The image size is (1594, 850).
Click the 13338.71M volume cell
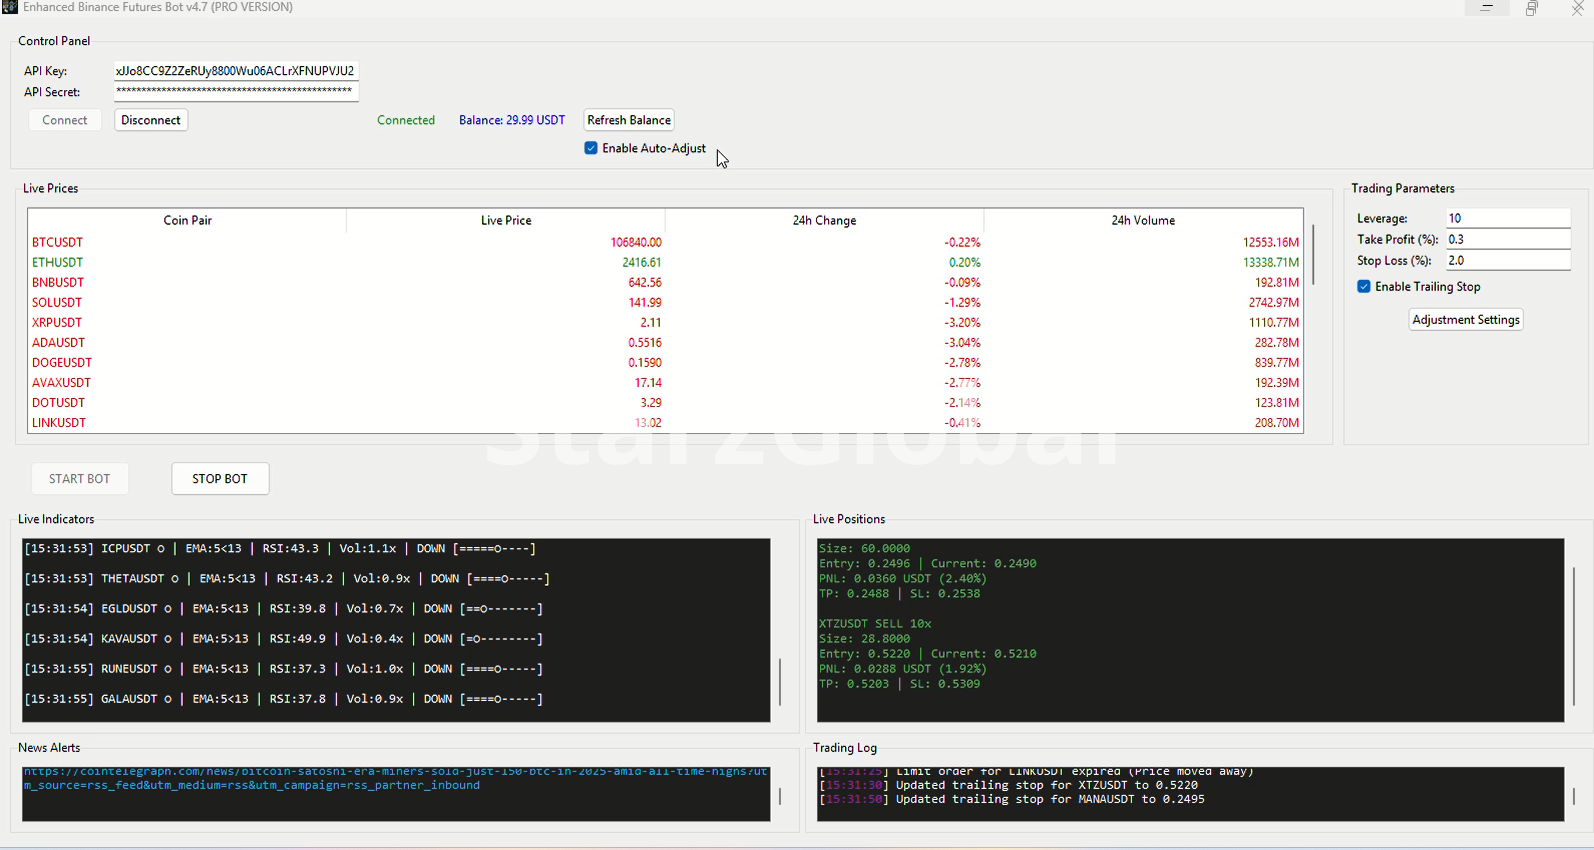(x=1271, y=262)
